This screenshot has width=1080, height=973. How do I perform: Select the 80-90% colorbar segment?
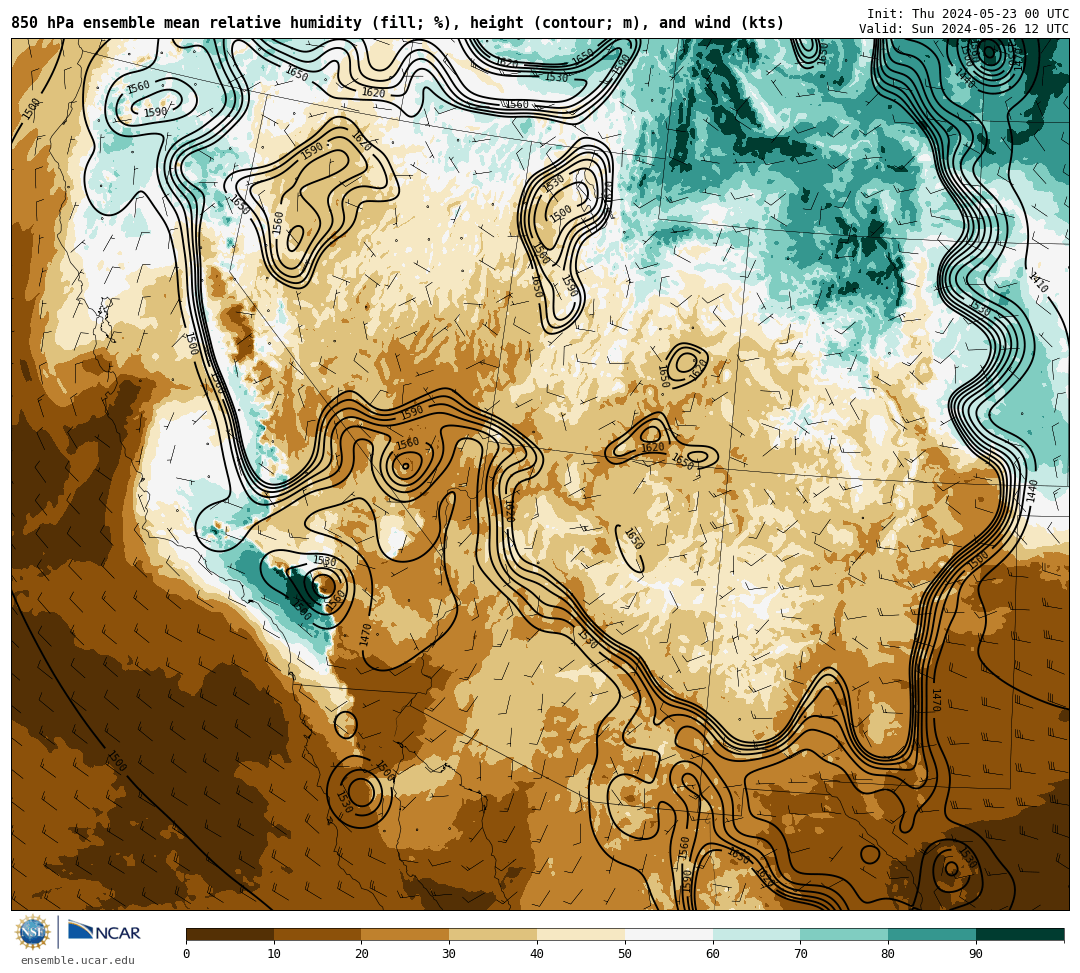pos(932,934)
